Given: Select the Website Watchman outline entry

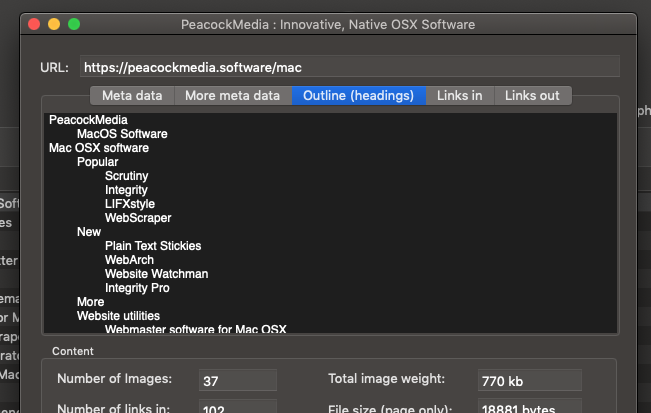Looking at the screenshot, I should pyautogui.click(x=156, y=274).
